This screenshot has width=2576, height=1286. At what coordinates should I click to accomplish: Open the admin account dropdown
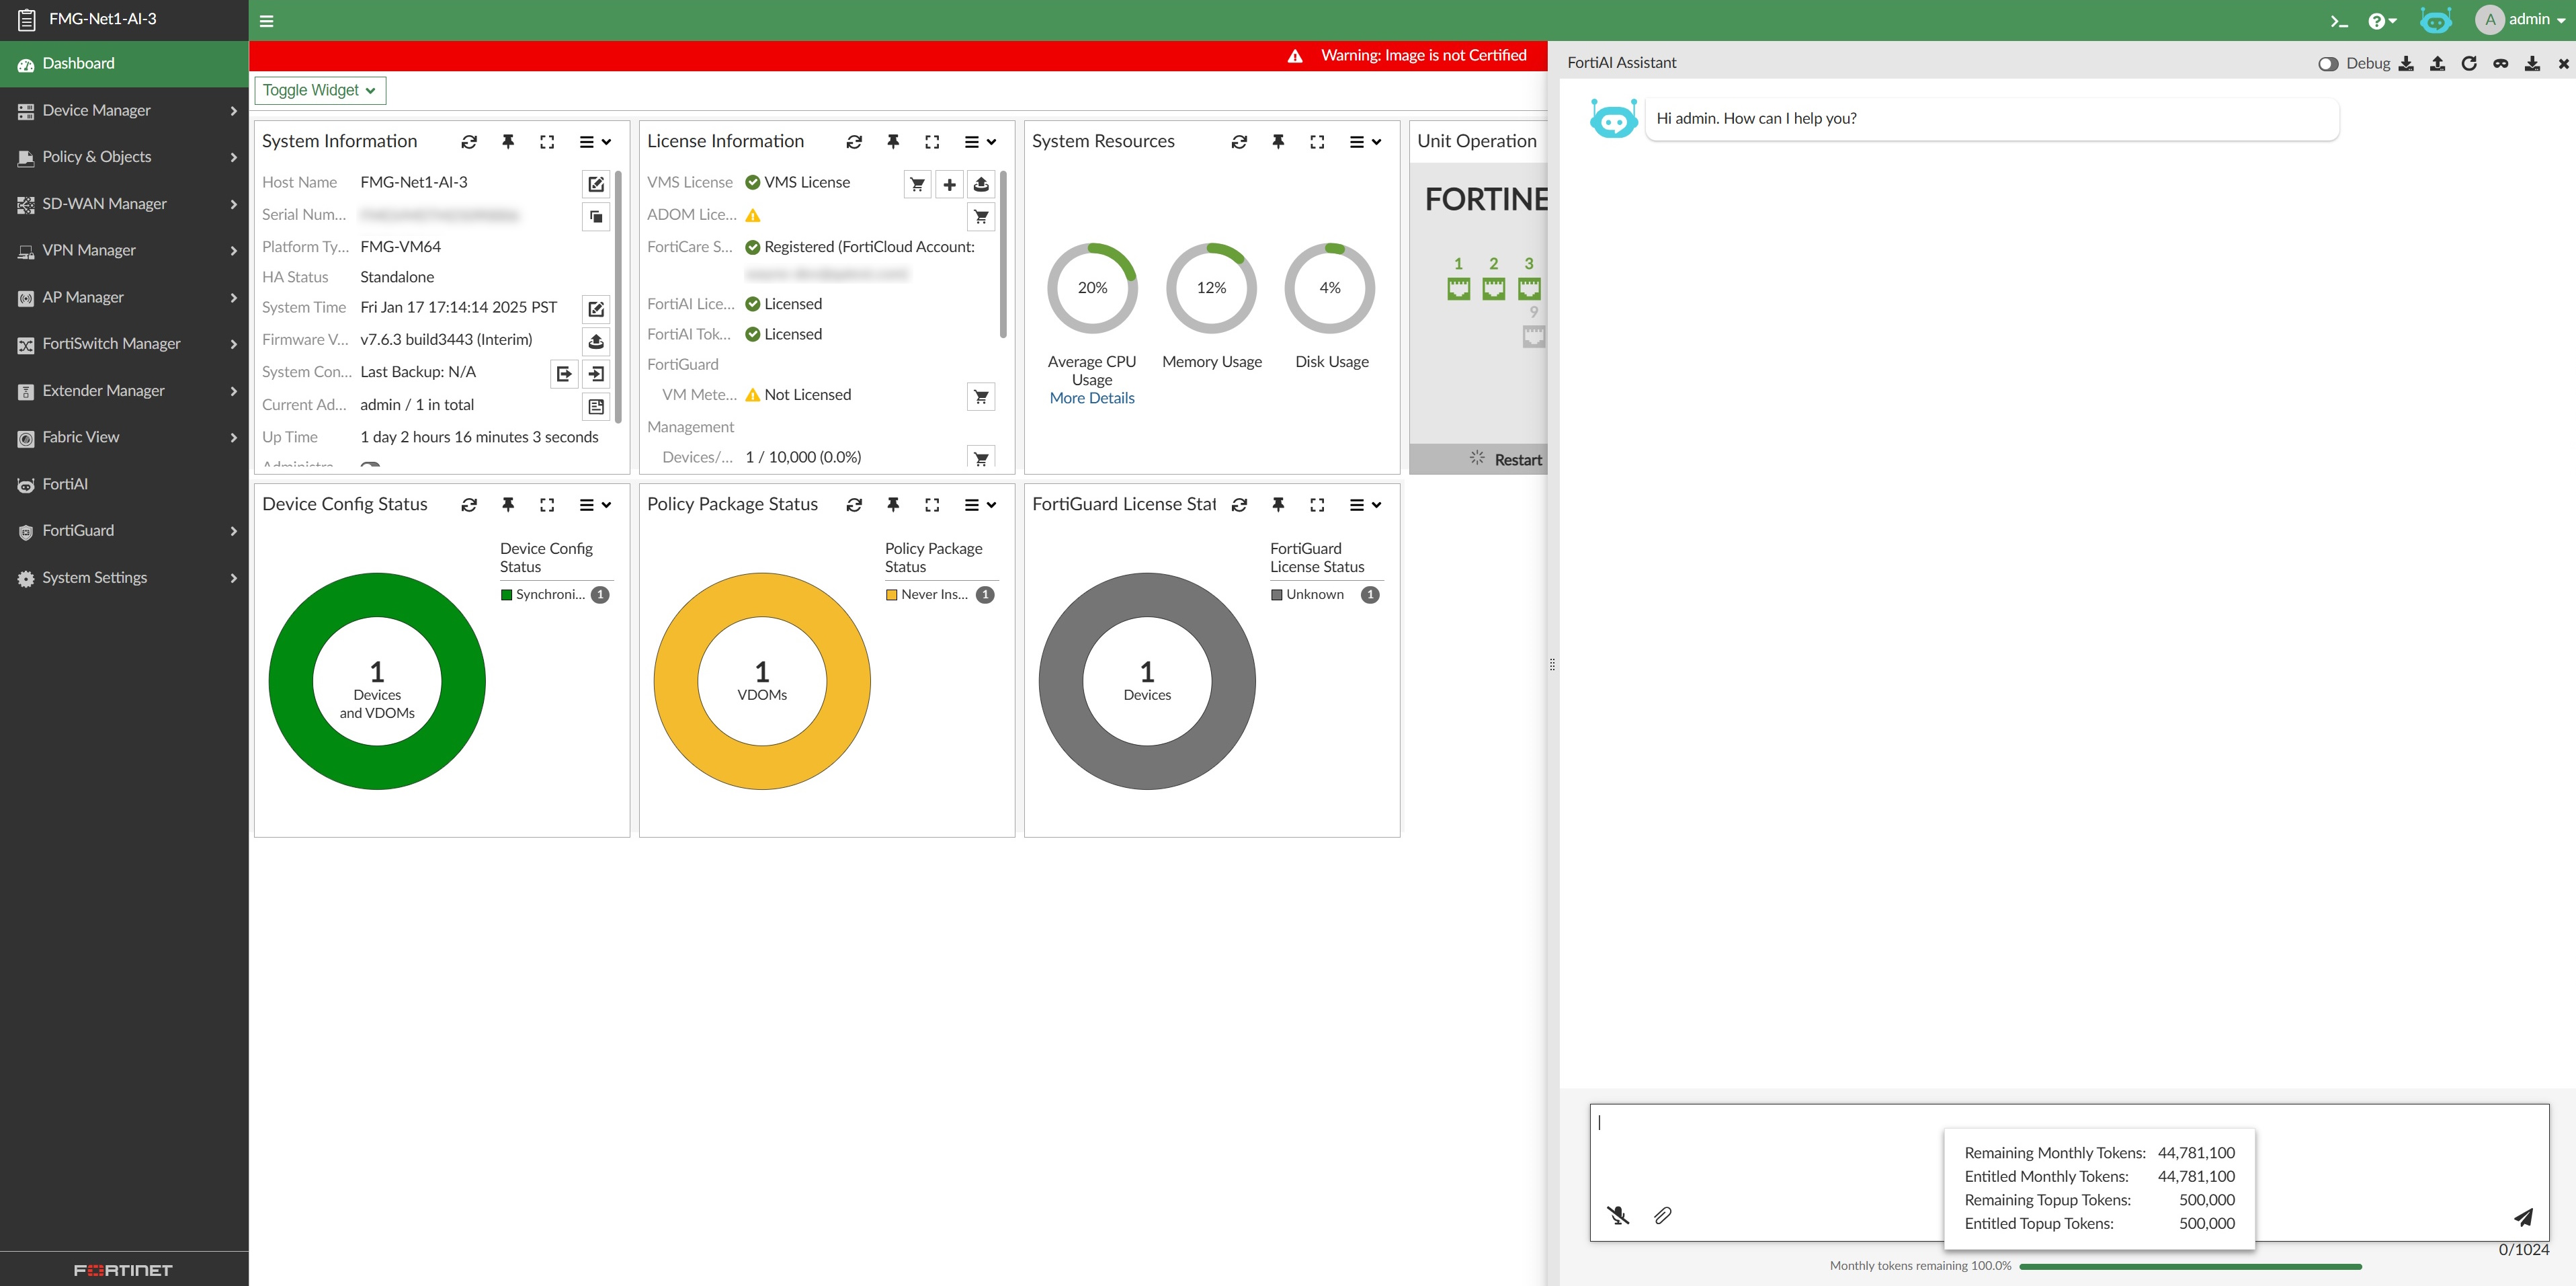click(x=2521, y=19)
